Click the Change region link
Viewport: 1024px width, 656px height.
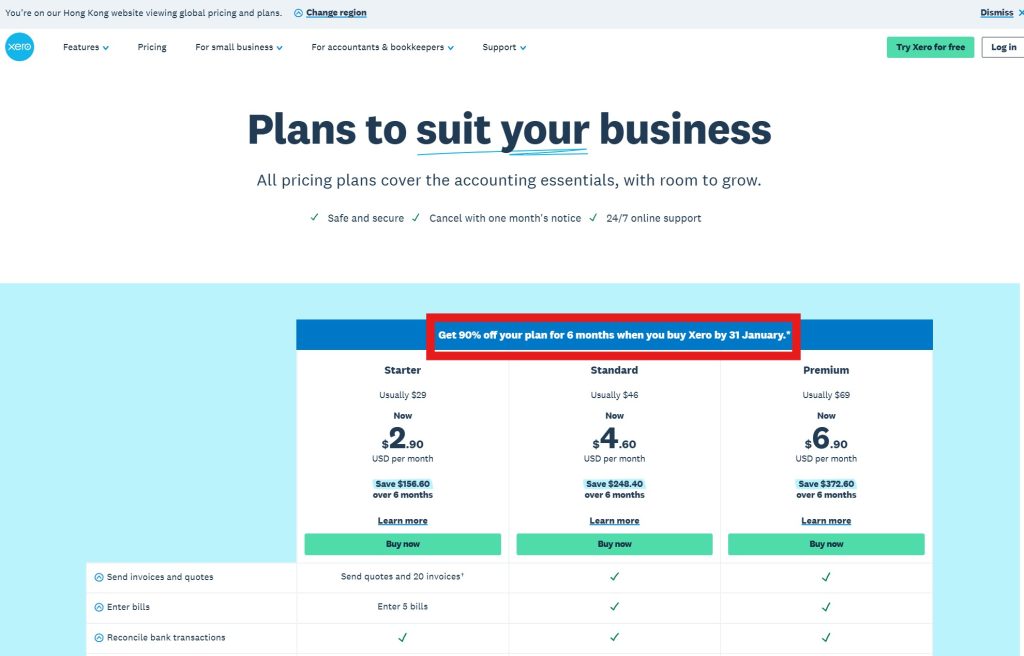(336, 13)
